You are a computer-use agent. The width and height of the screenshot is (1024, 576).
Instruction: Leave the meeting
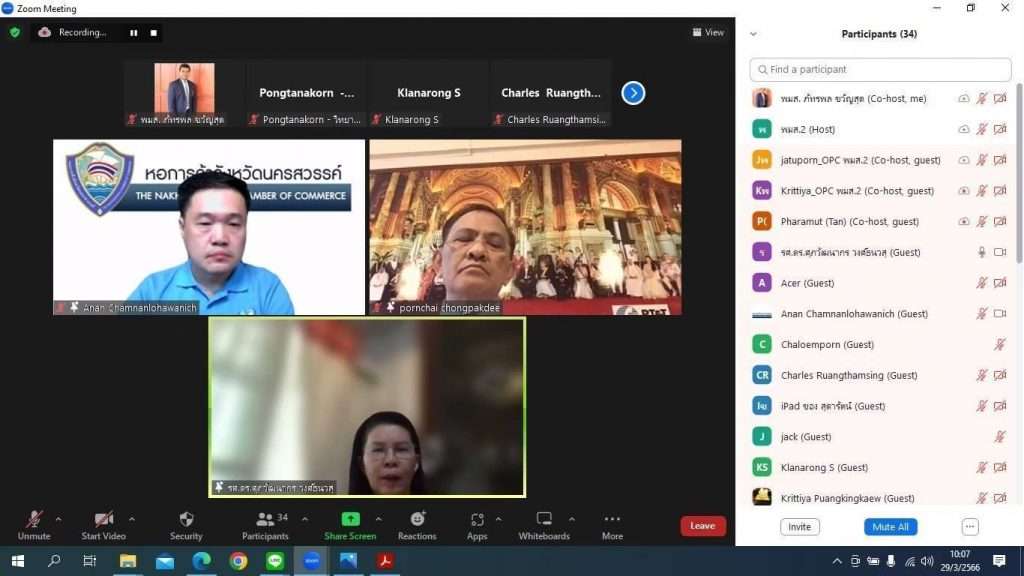click(703, 526)
